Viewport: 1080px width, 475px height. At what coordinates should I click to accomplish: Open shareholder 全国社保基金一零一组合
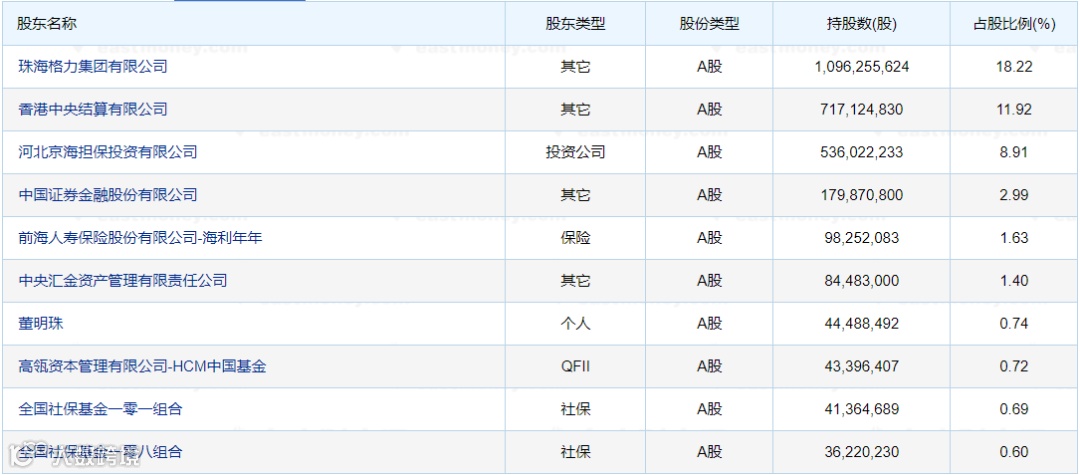click(101, 409)
